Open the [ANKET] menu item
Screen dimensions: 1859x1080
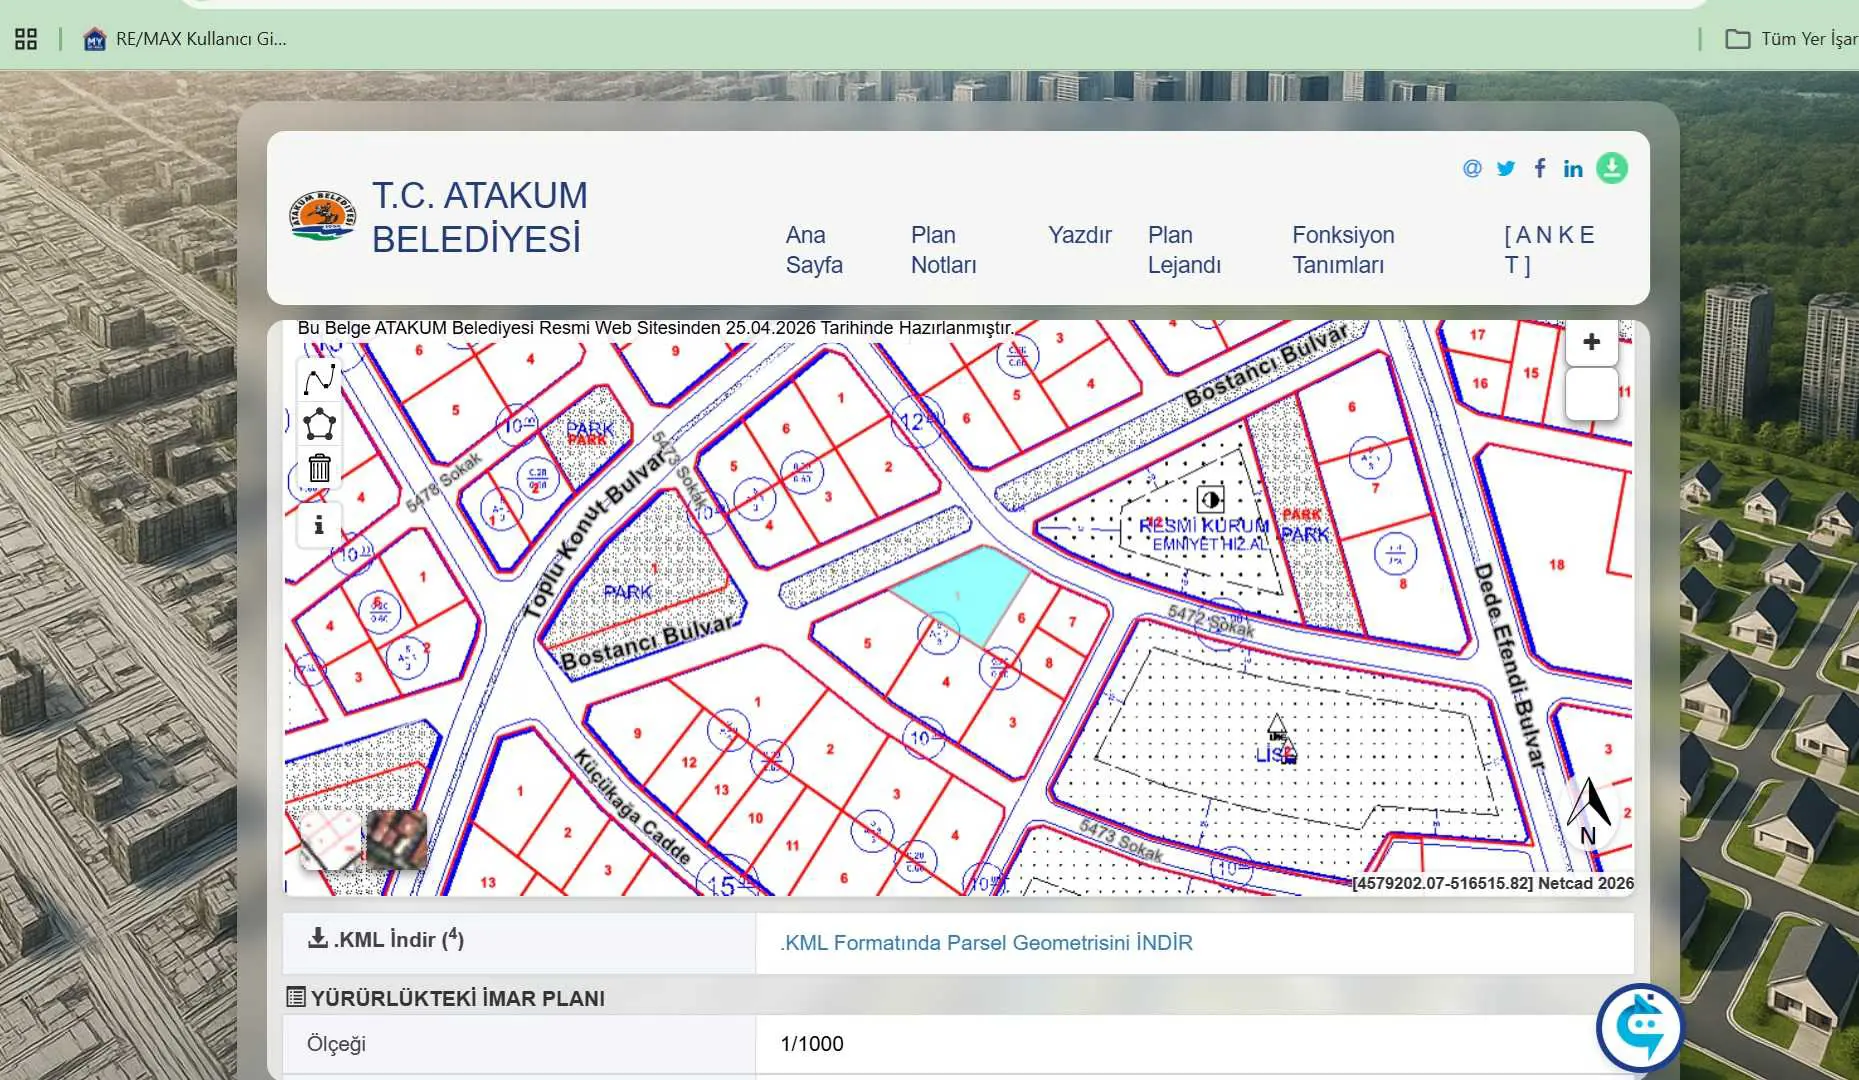(1549, 250)
